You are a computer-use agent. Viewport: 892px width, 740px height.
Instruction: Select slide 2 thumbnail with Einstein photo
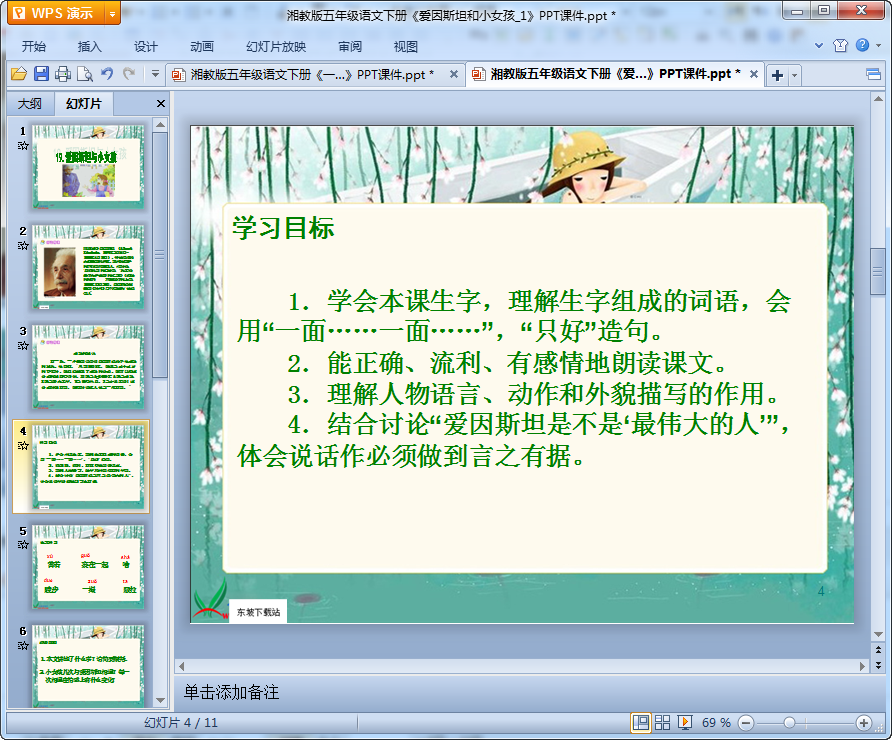pos(88,266)
